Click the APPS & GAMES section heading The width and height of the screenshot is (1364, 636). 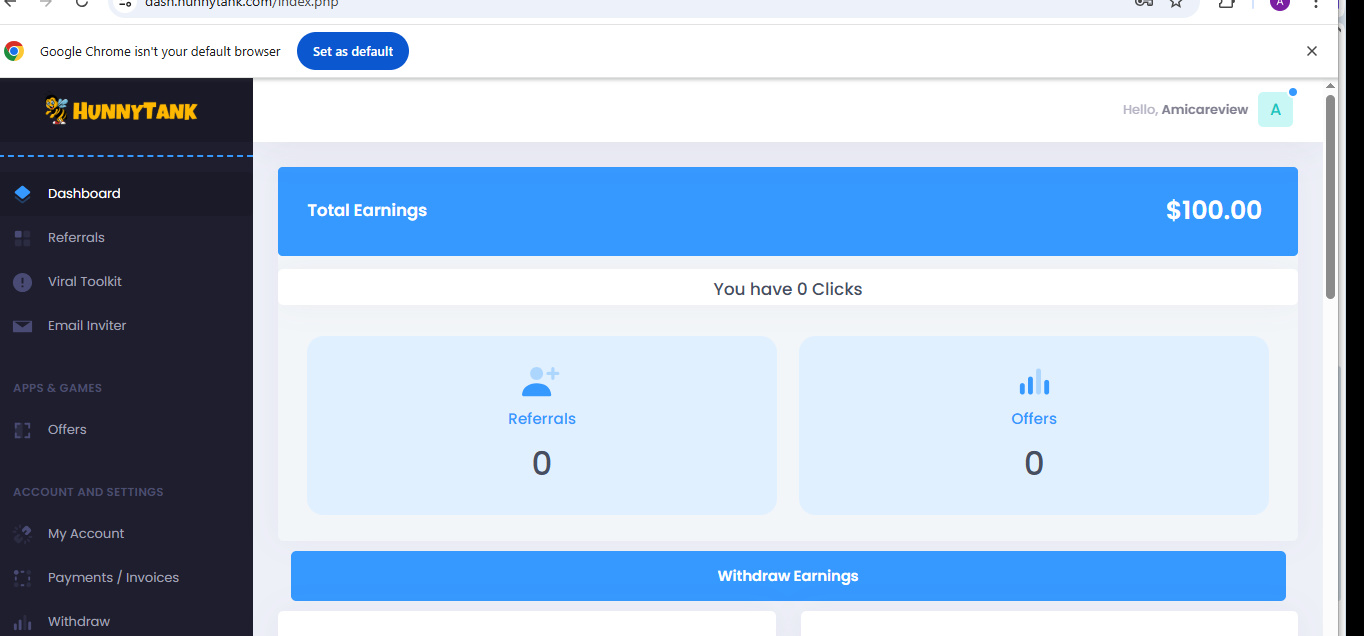pyautogui.click(x=58, y=388)
